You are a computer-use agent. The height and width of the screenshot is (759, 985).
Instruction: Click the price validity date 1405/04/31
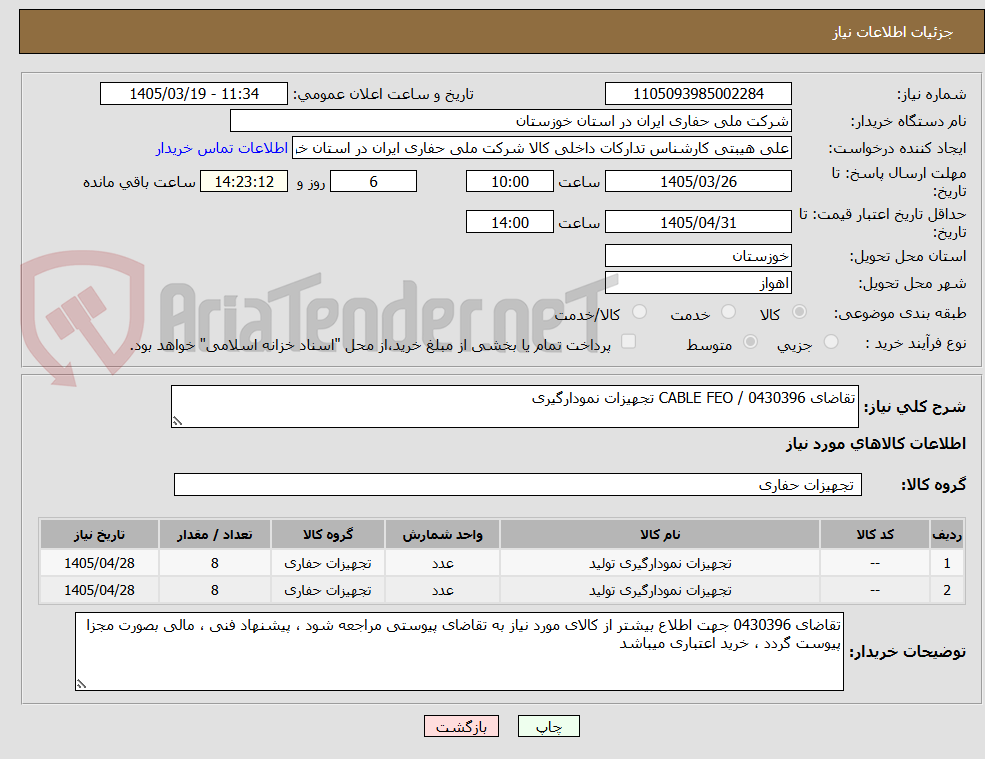point(698,222)
